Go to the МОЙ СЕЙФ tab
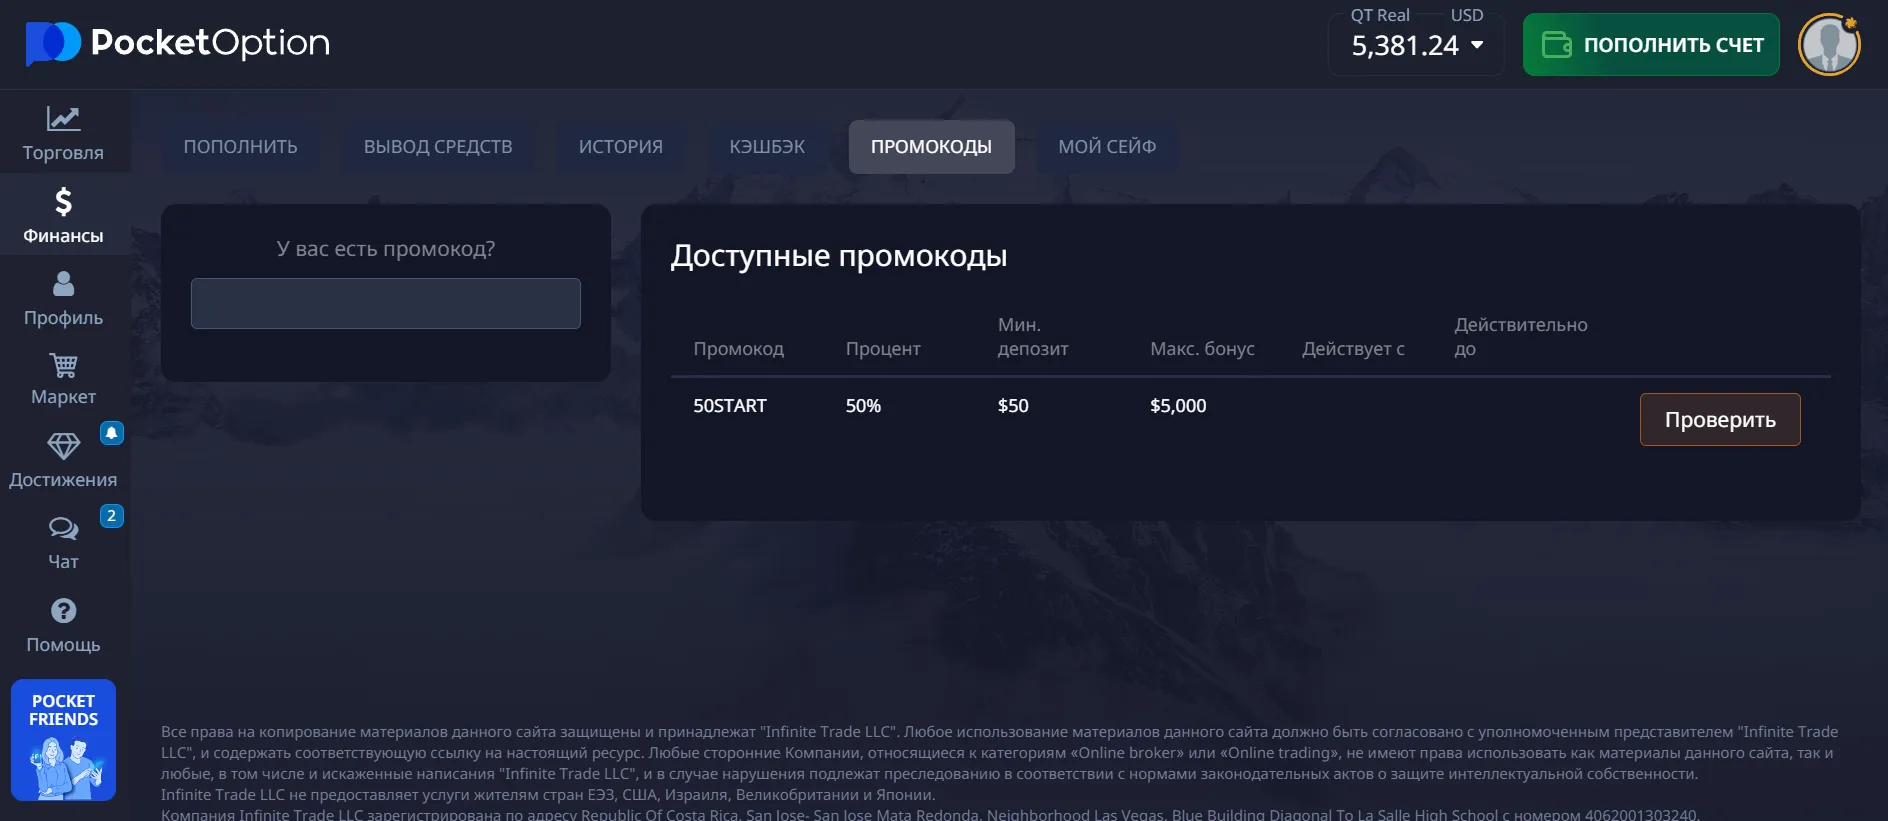 [x=1107, y=147]
